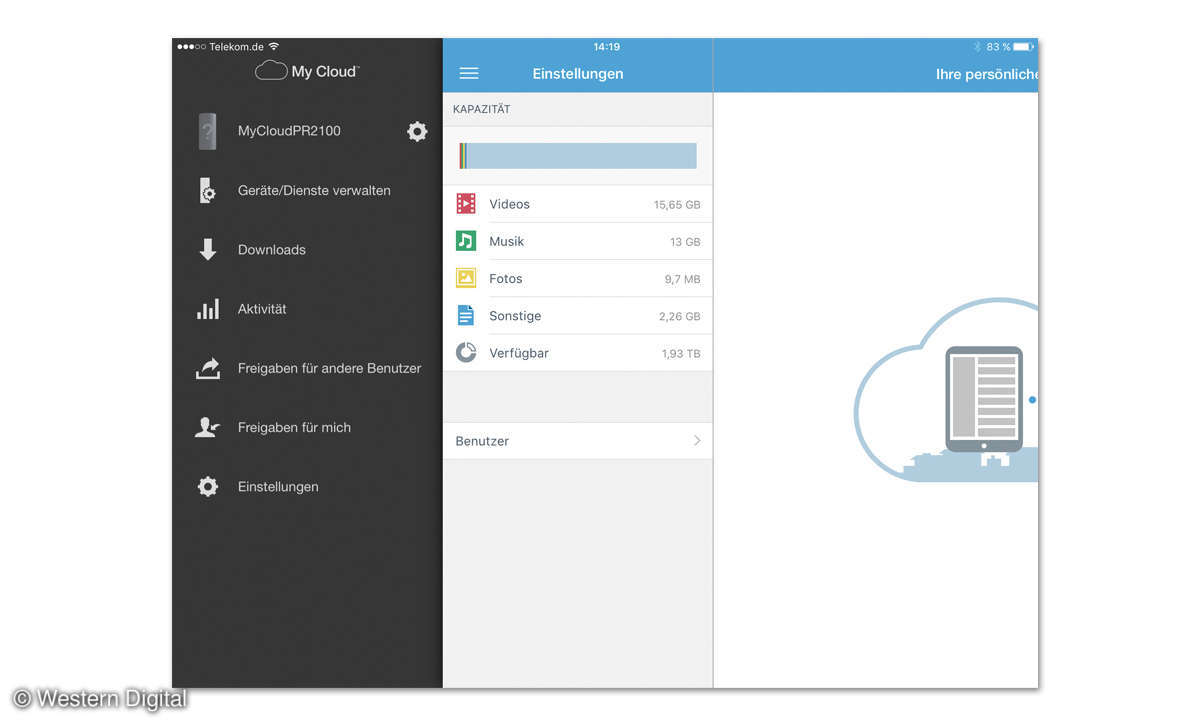
Task: Open Freigaben für andere Benutzer
Action: [329, 368]
